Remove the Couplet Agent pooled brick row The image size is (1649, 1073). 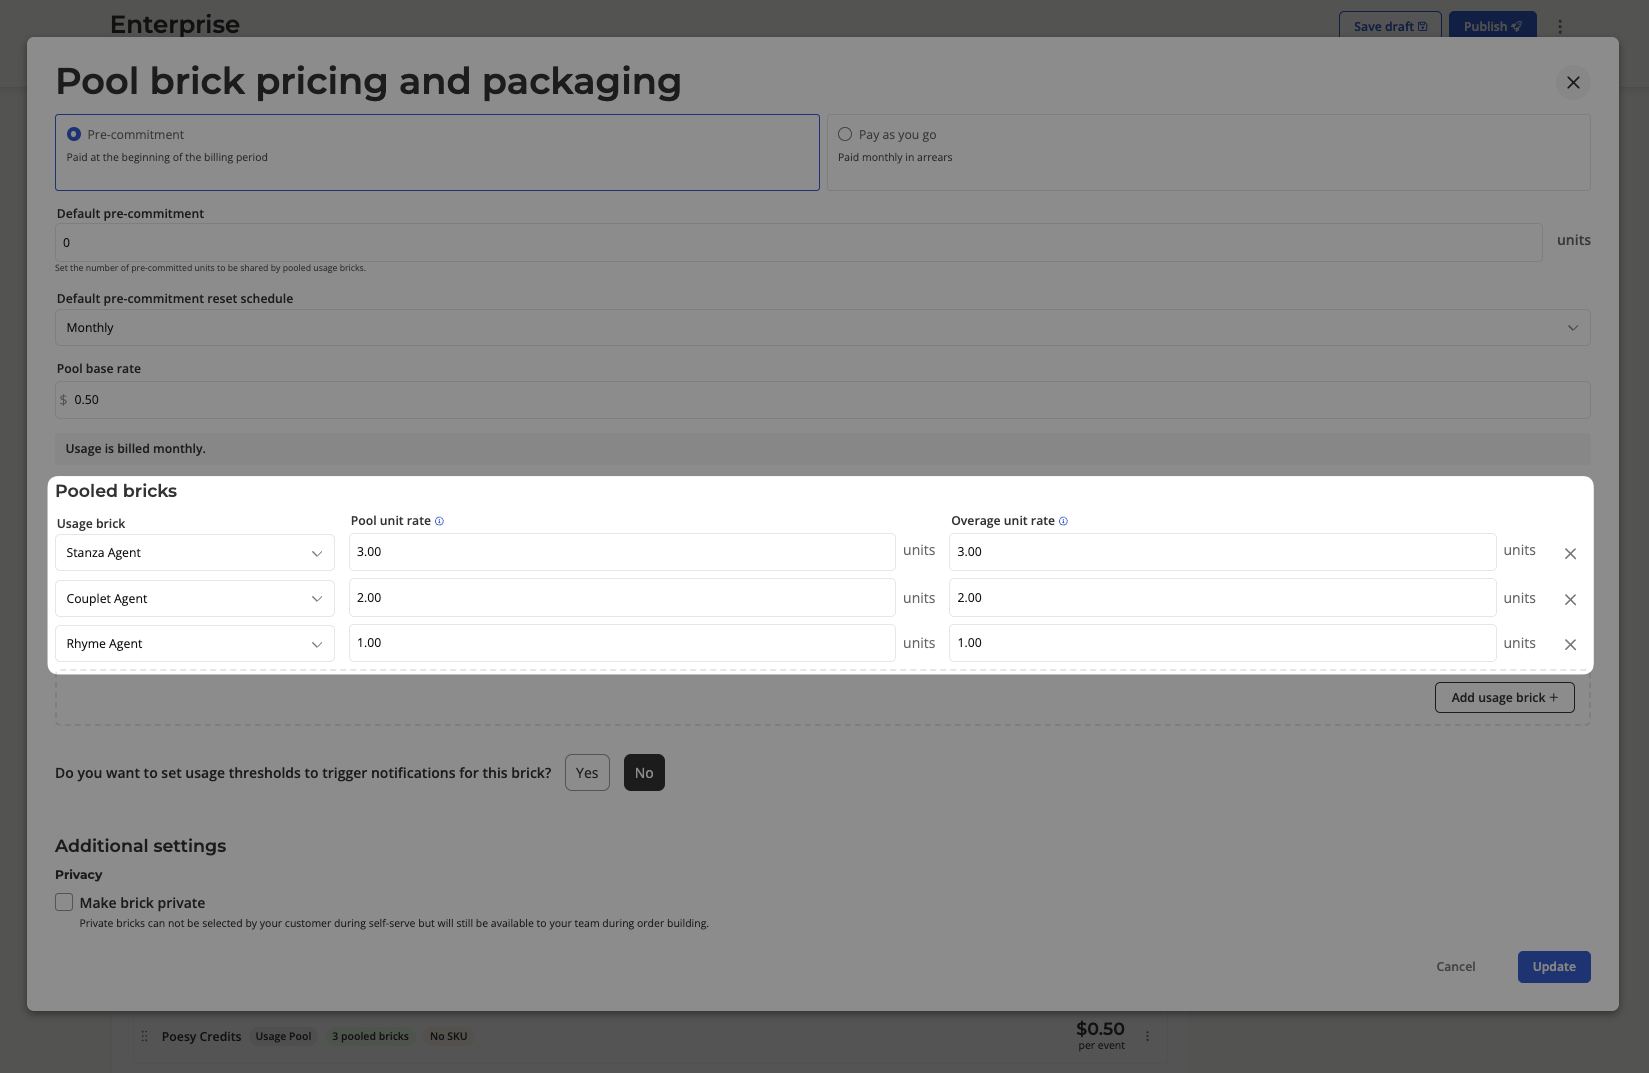[x=1570, y=599]
